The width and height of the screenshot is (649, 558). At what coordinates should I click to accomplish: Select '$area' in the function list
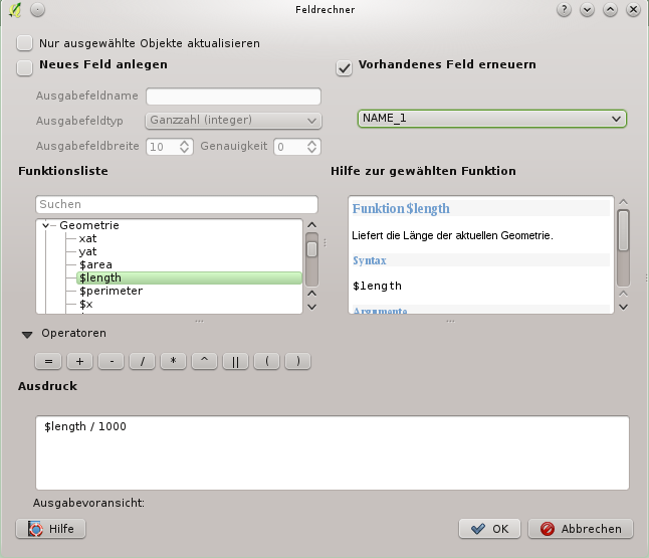pos(96,265)
